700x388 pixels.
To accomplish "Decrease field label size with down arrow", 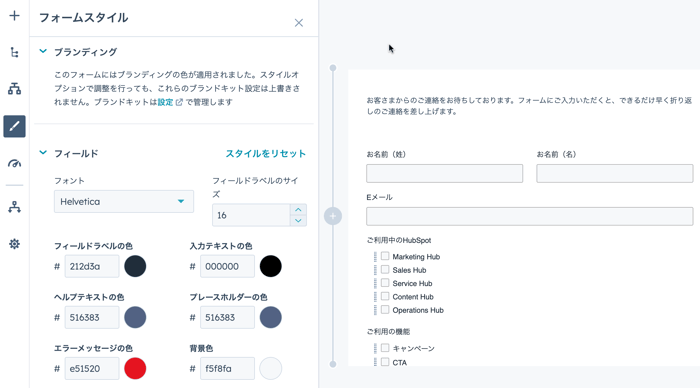I will click(x=298, y=221).
